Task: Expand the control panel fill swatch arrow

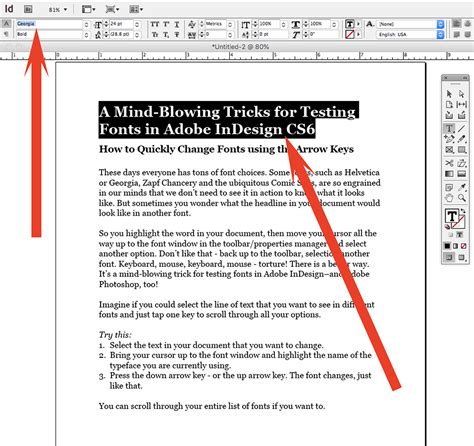Action: pyautogui.click(x=359, y=24)
